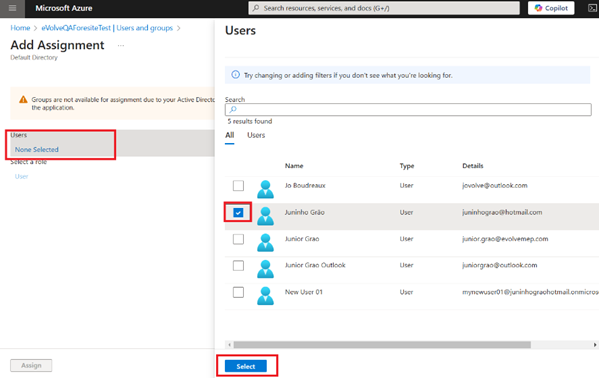Check the Junior Grao checkbox
This screenshot has width=599, height=378.
click(238, 239)
